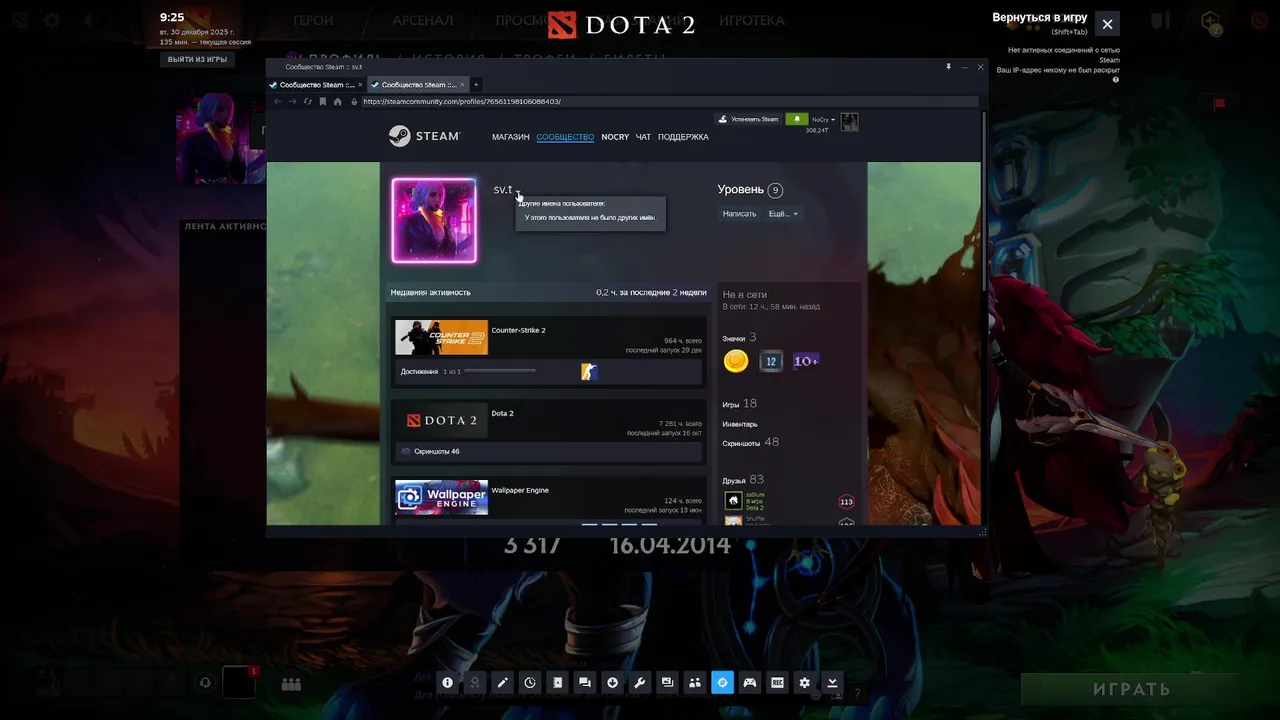Viewport: 1280px width, 720px height.
Task: Open the green notifications bell
Action: [796, 119]
